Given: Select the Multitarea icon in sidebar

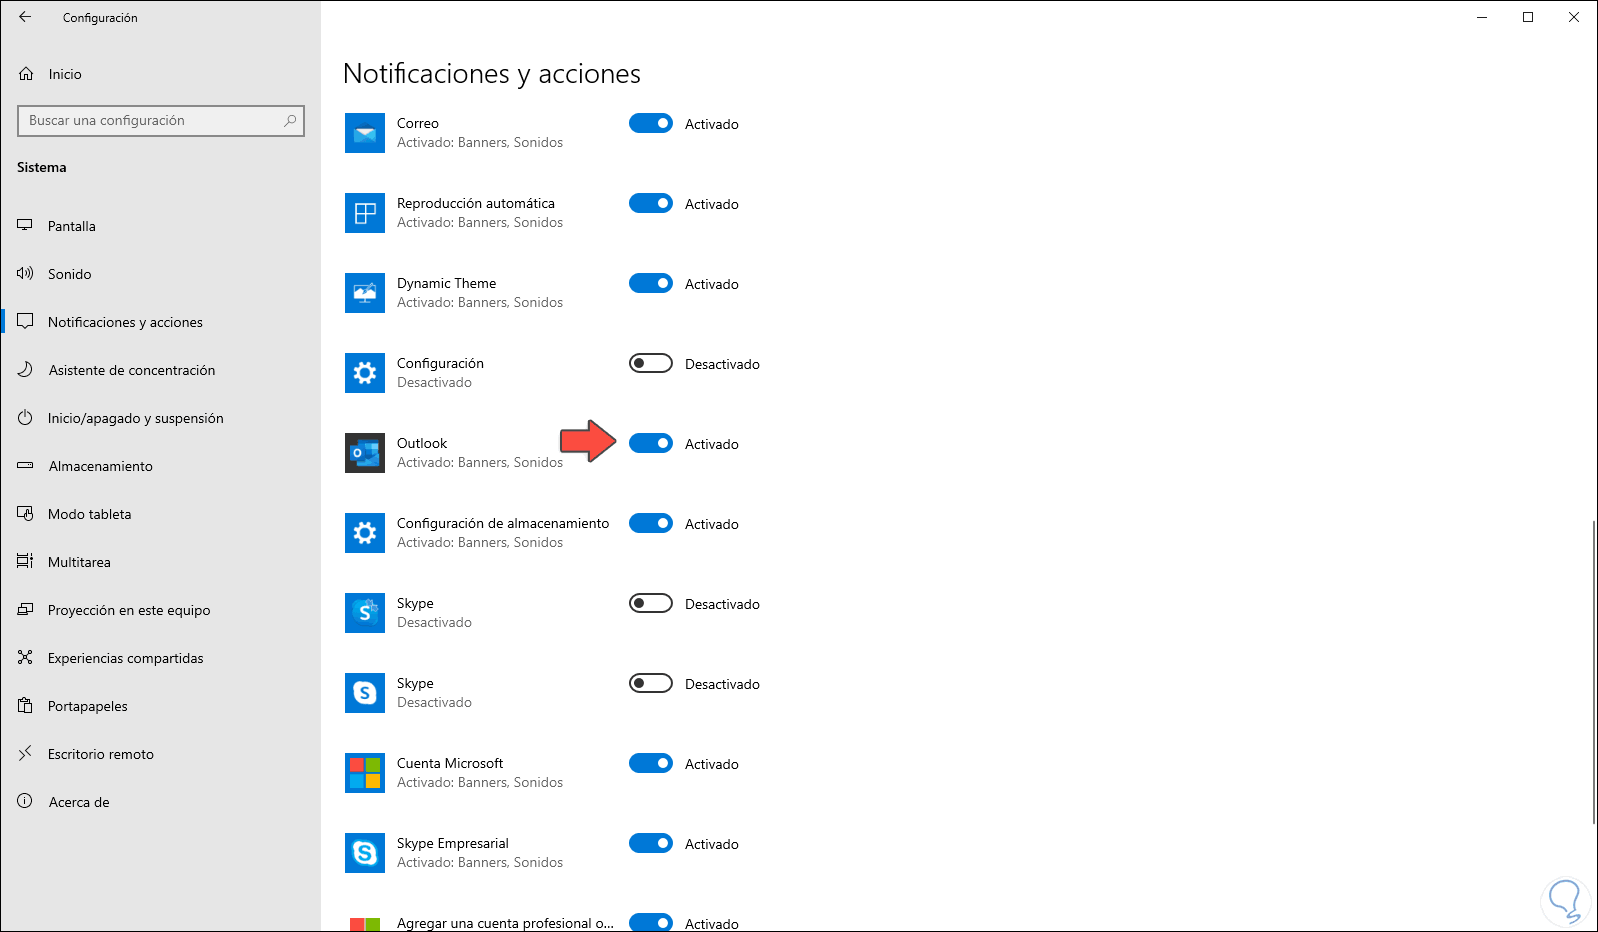Looking at the screenshot, I should point(25,562).
